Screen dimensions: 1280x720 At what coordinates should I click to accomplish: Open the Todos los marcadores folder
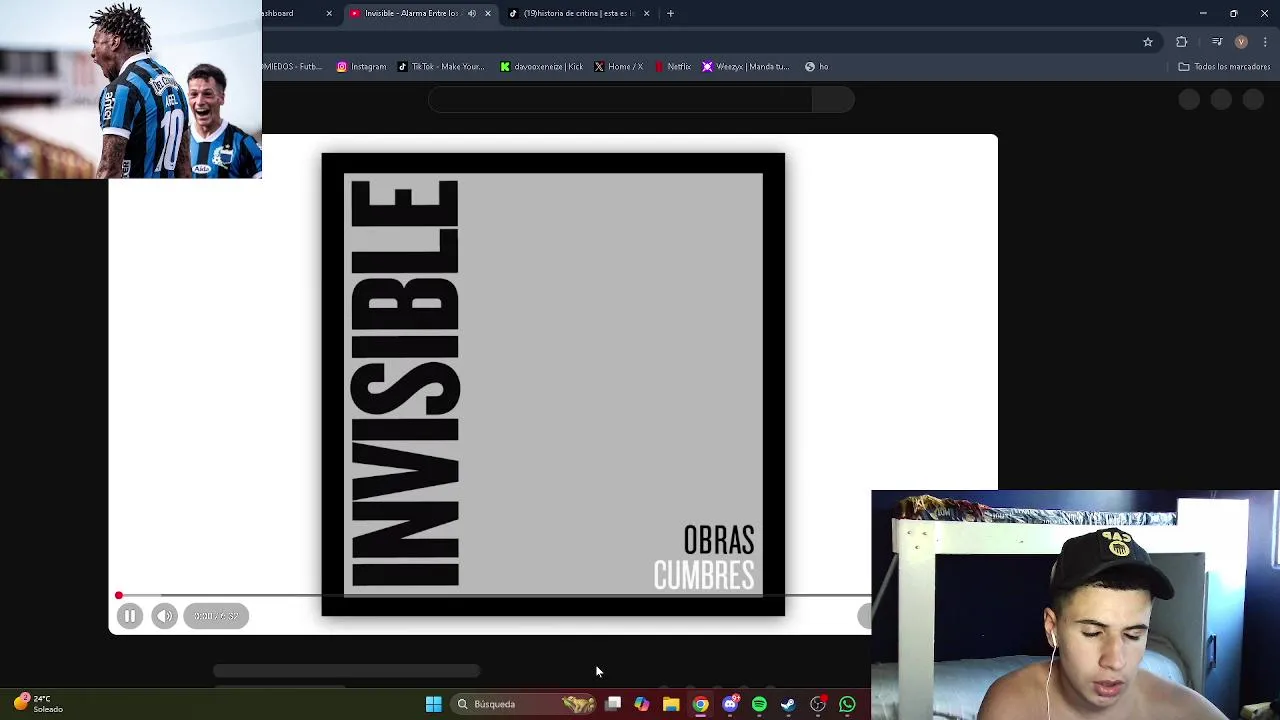(x=1224, y=67)
